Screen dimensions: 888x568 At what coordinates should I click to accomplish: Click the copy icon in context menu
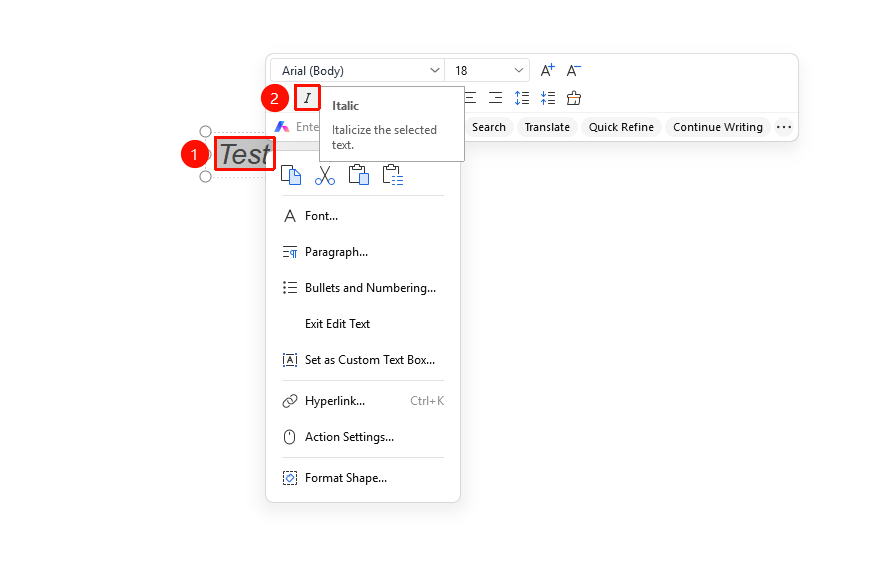pos(291,175)
